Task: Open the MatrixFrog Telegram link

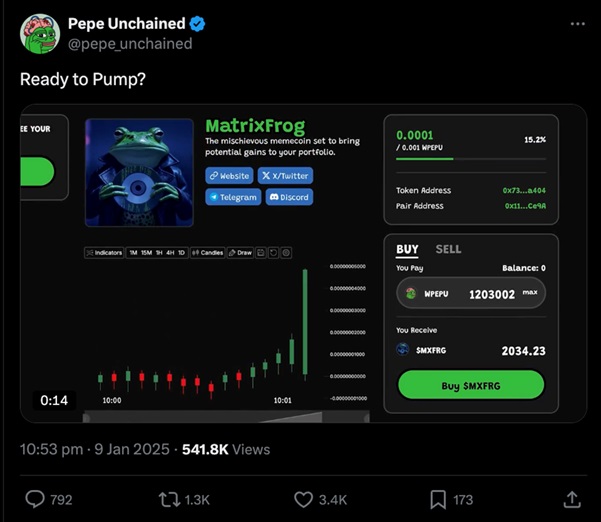Action: coord(232,198)
